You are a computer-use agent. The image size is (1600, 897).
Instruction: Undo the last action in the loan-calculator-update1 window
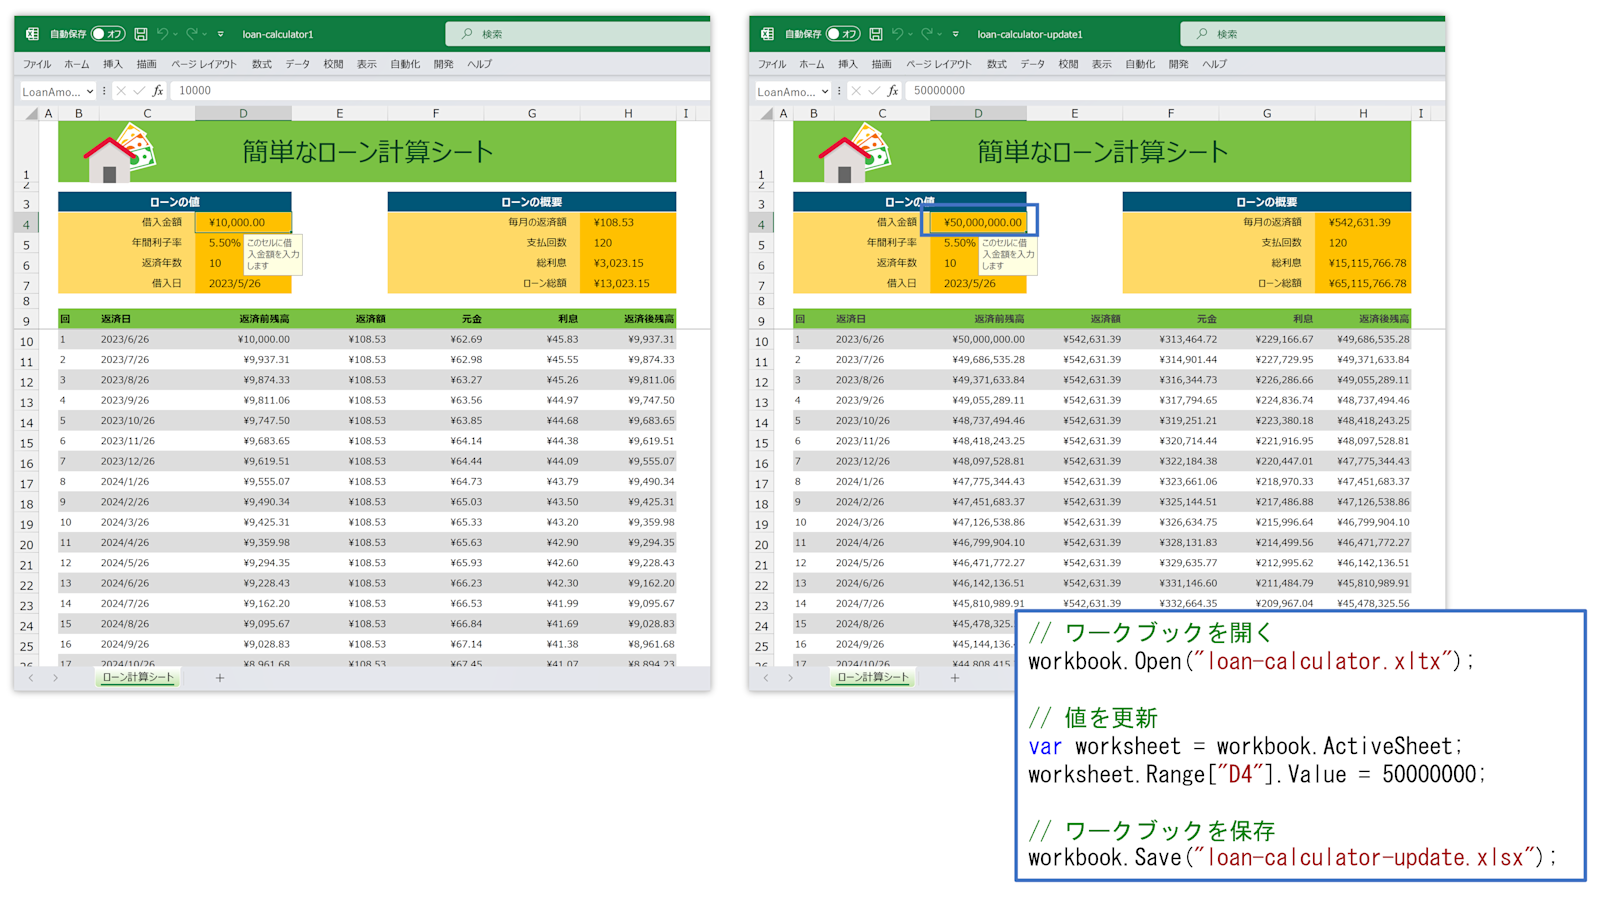tap(898, 34)
